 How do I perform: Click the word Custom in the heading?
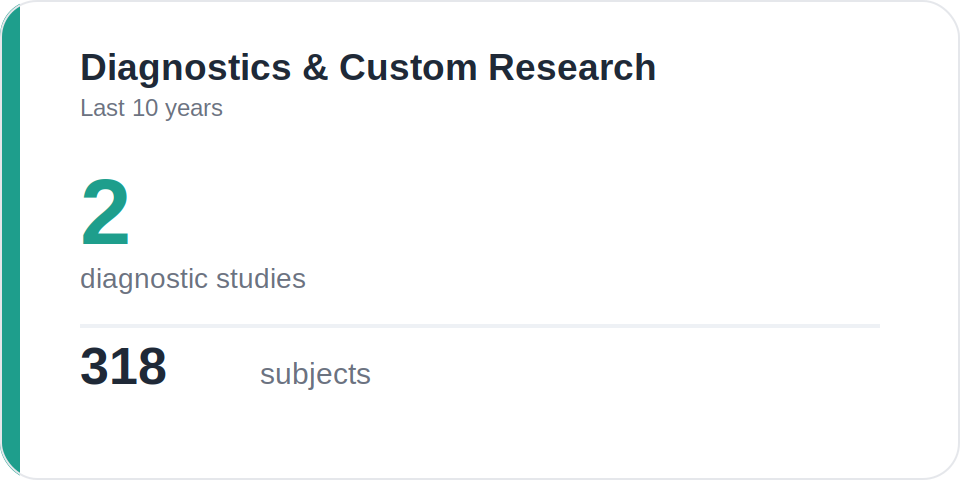(x=408, y=67)
